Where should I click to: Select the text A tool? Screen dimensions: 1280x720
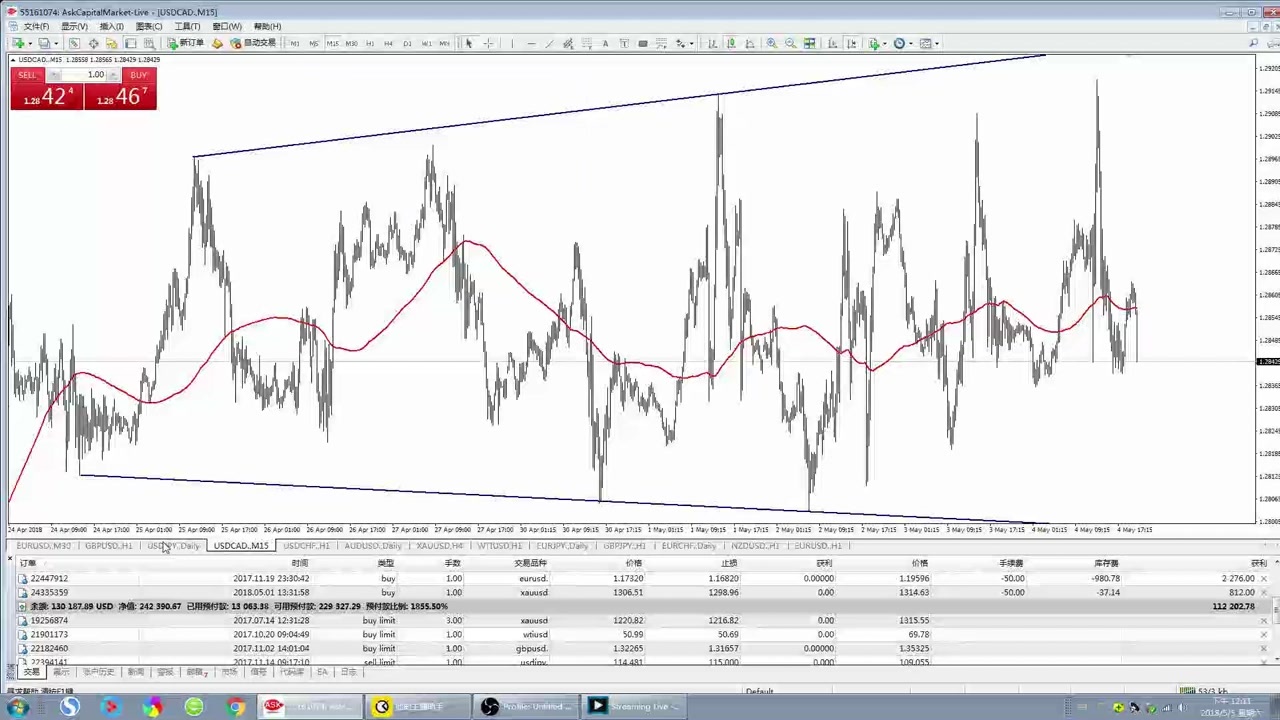605,43
